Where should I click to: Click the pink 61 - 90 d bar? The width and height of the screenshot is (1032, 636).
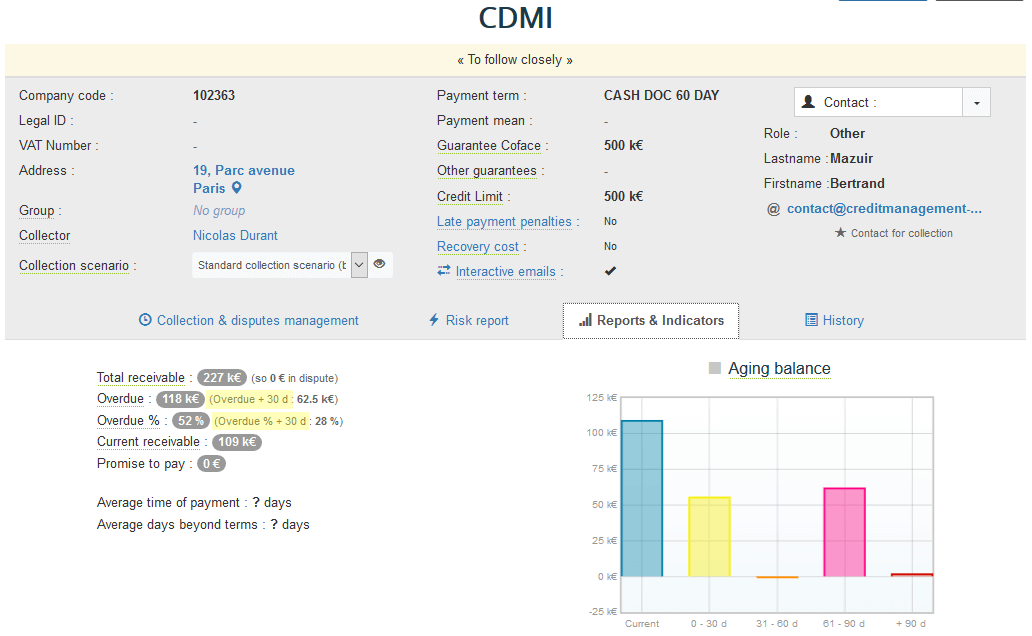pyautogui.click(x=844, y=532)
